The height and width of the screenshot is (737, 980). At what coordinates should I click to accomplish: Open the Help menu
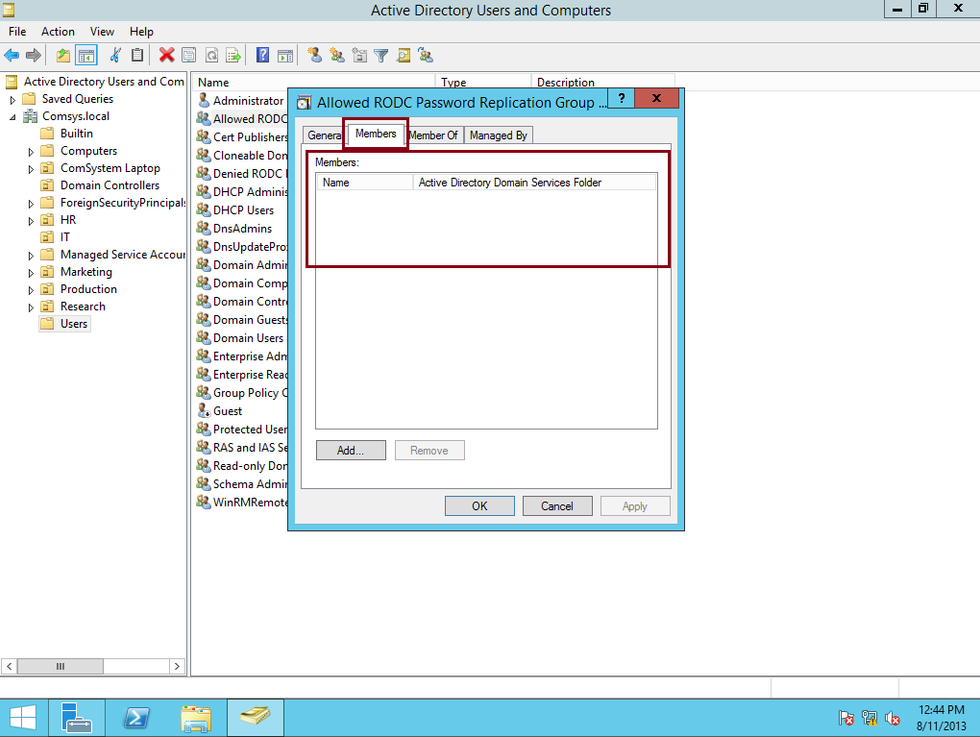point(141,31)
